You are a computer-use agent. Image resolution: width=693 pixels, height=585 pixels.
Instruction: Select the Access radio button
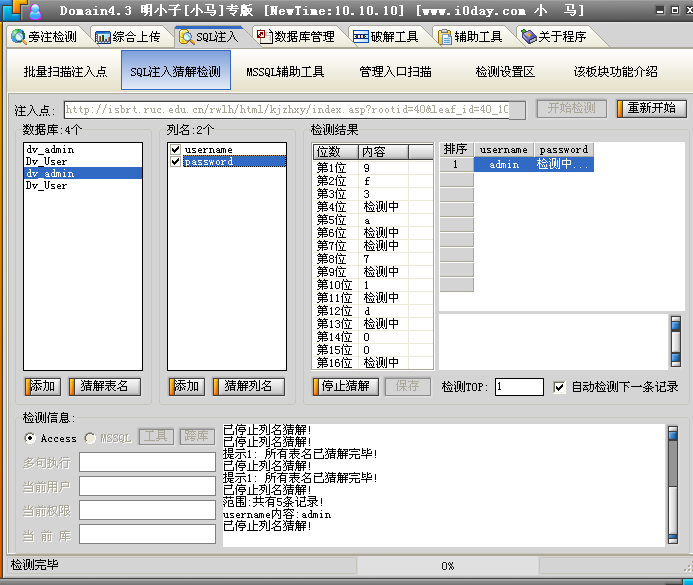click(30, 438)
